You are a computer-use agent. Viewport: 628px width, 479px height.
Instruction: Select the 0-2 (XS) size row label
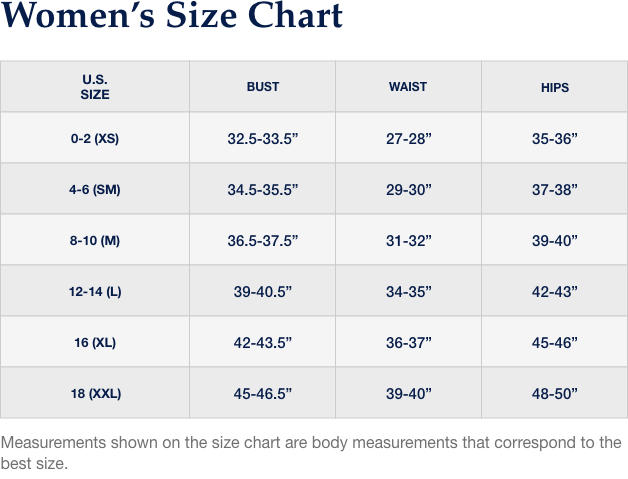point(95,139)
